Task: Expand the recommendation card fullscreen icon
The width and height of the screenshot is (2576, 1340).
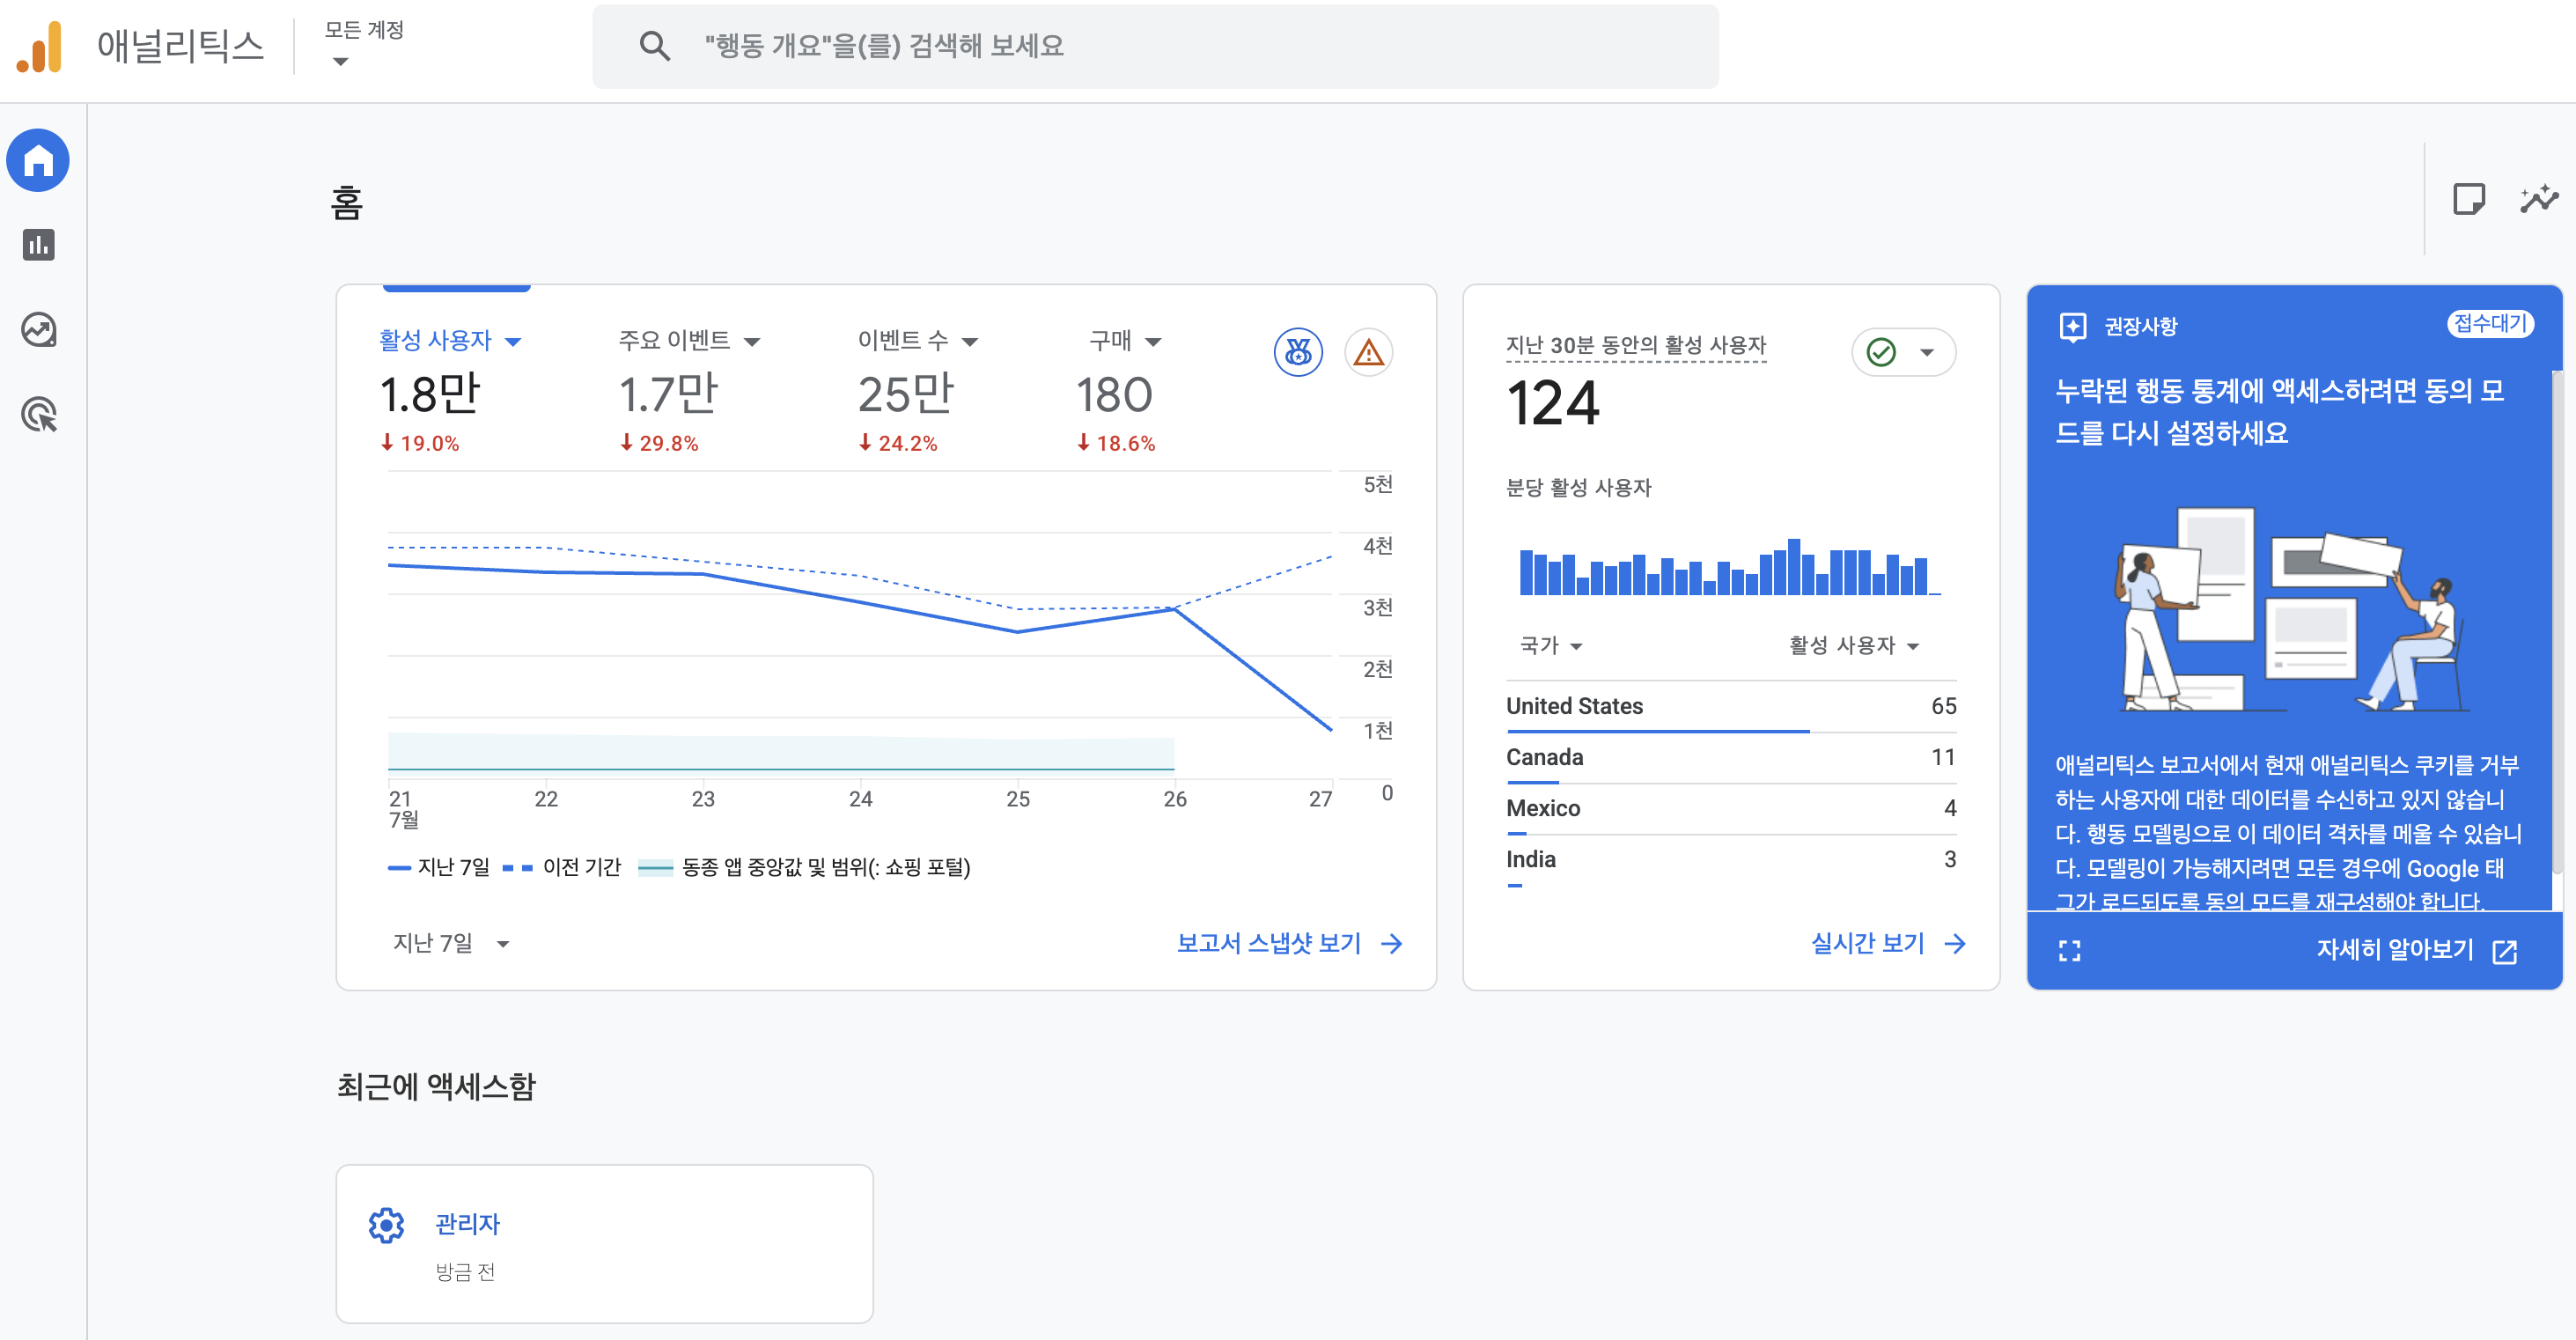Action: click(x=2069, y=951)
